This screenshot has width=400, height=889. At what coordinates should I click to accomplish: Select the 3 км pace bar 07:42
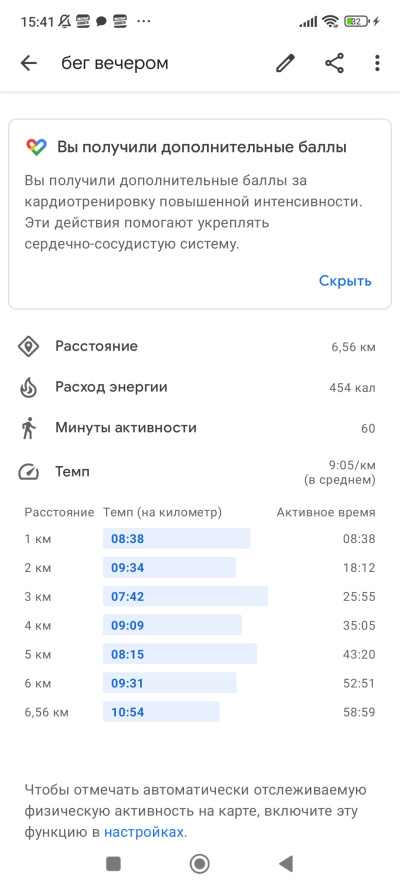tap(185, 596)
